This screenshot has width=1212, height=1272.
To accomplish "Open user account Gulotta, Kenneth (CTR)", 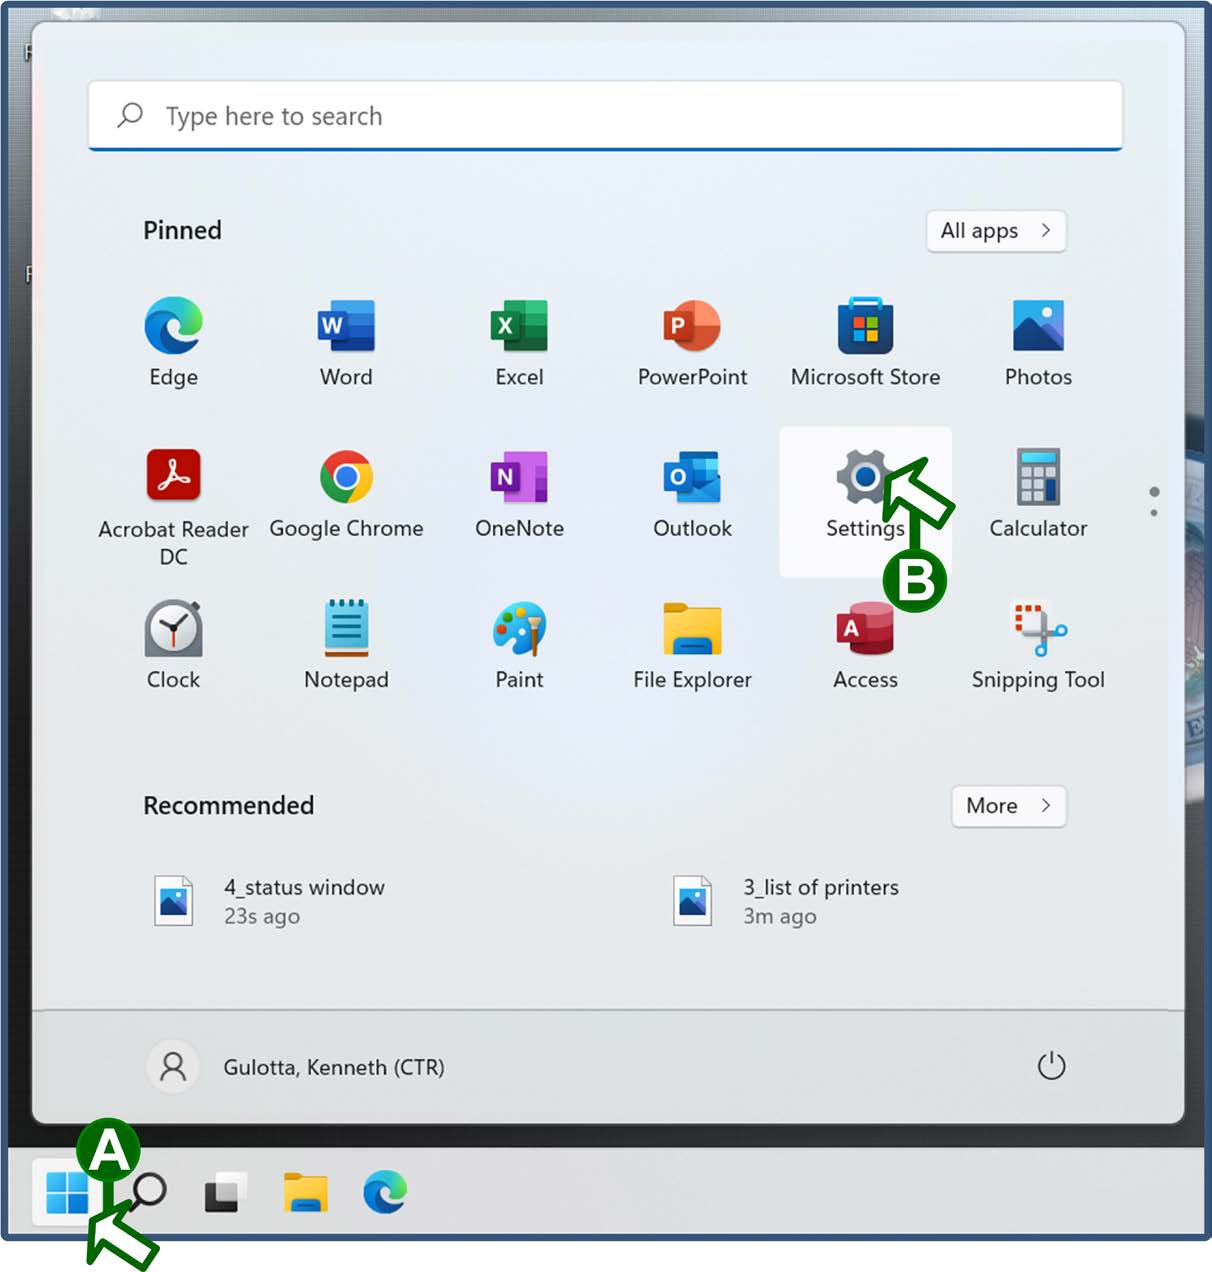I will point(295,1067).
